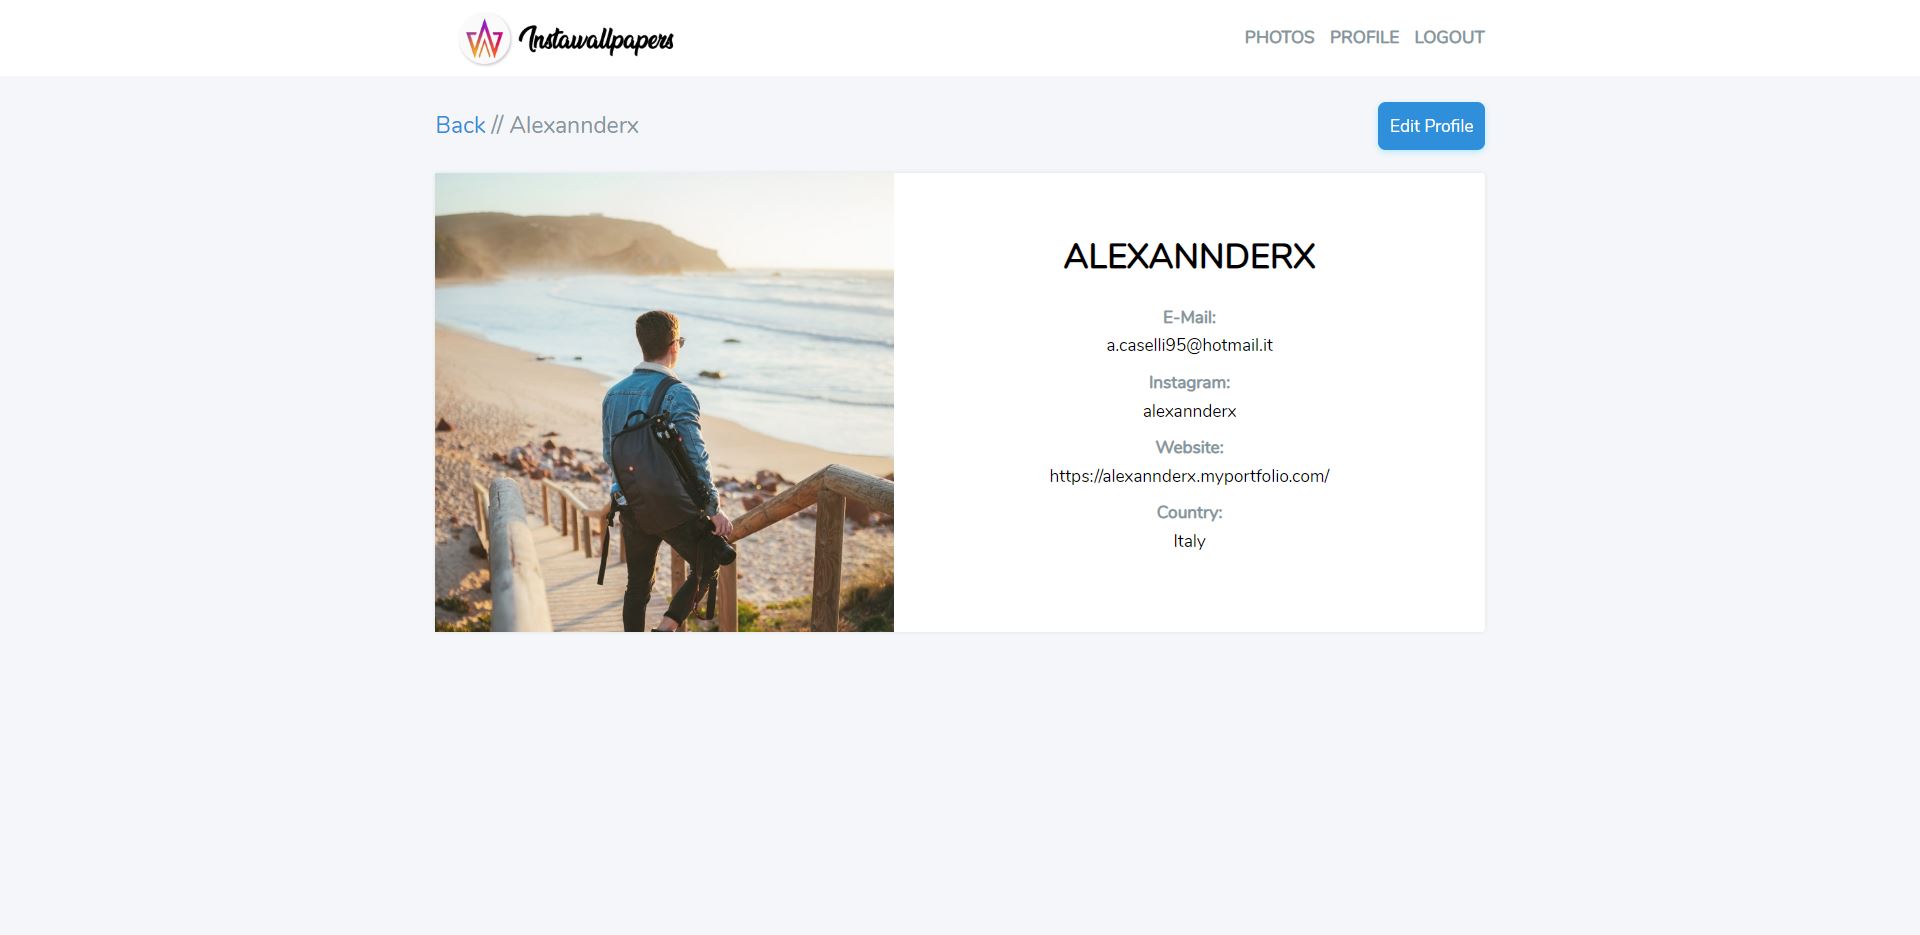The width and height of the screenshot is (1920, 935).
Task: Open the alexannderx.myportfolio.com website URL
Action: point(1189,476)
